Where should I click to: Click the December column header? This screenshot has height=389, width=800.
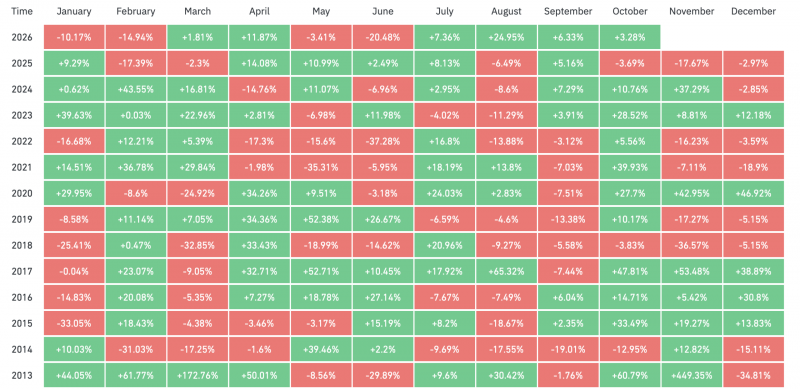753,11
